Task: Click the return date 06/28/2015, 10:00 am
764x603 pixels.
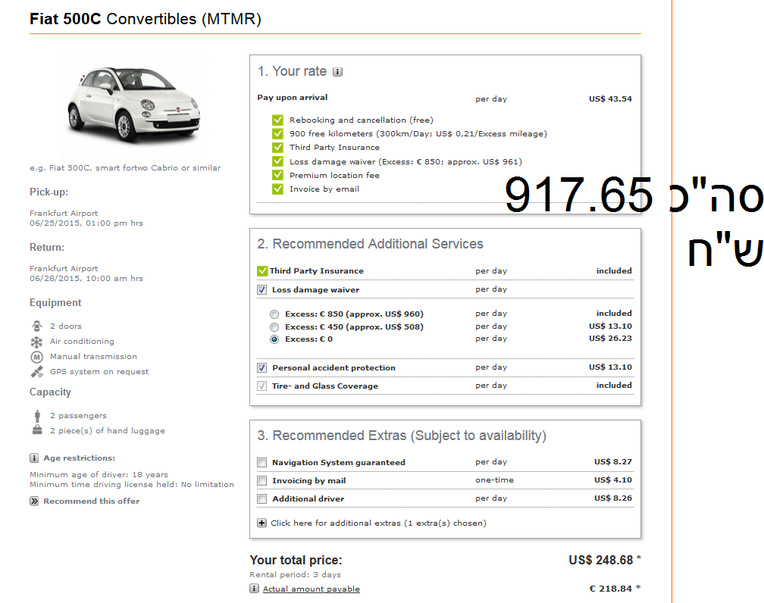Action: point(86,278)
